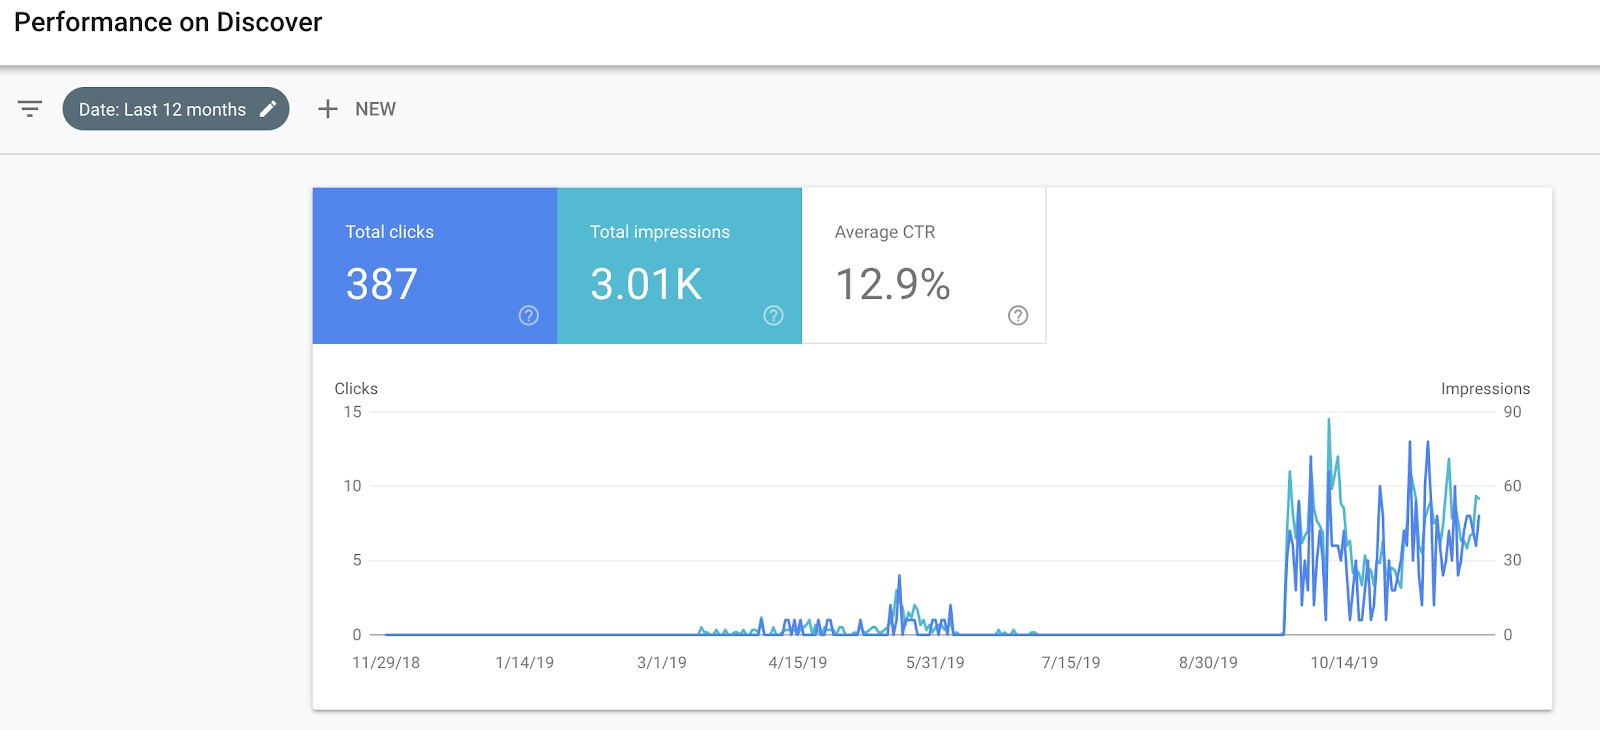Click the Performance on Discover heading
This screenshot has width=1600, height=730.
point(168,22)
